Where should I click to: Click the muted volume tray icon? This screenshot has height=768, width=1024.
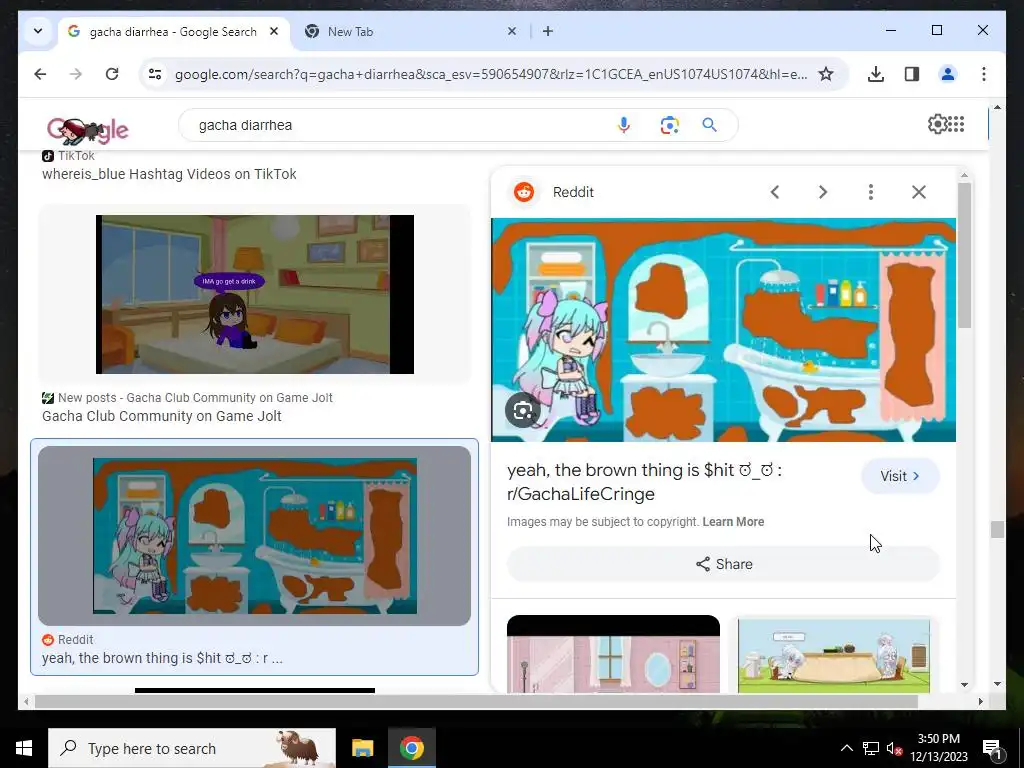[894, 748]
